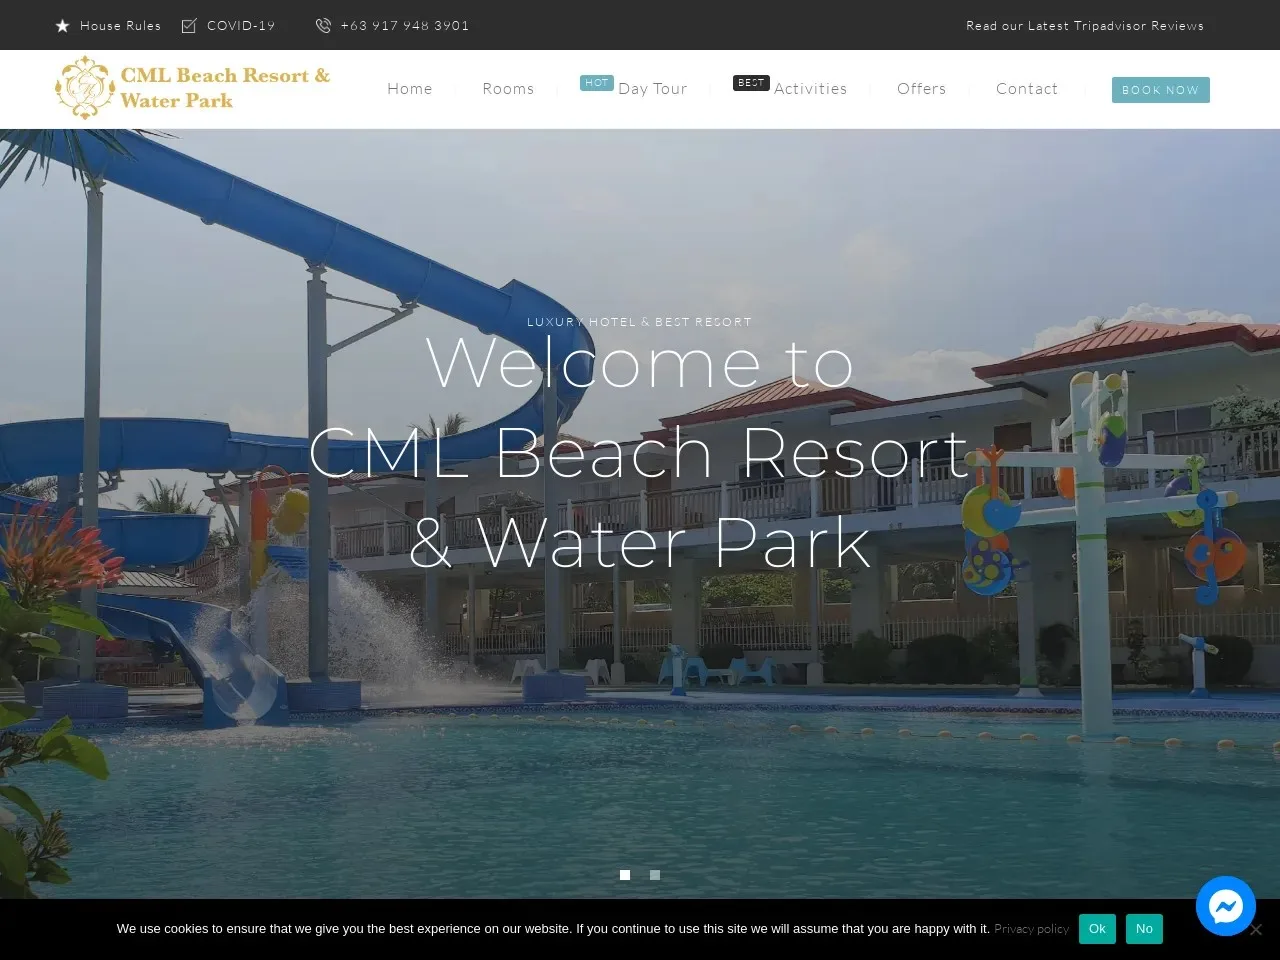Open the Offers menu item
The width and height of the screenshot is (1280, 960).
click(x=922, y=89)
